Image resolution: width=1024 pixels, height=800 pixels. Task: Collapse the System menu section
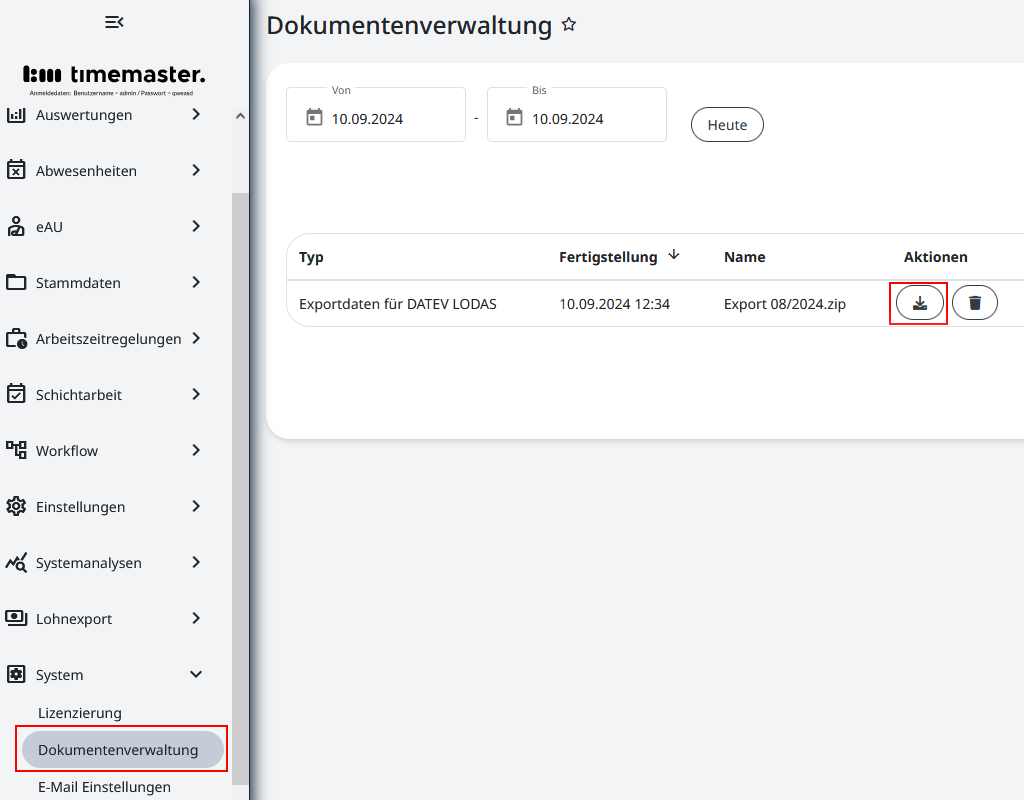[x=196, y=675]
